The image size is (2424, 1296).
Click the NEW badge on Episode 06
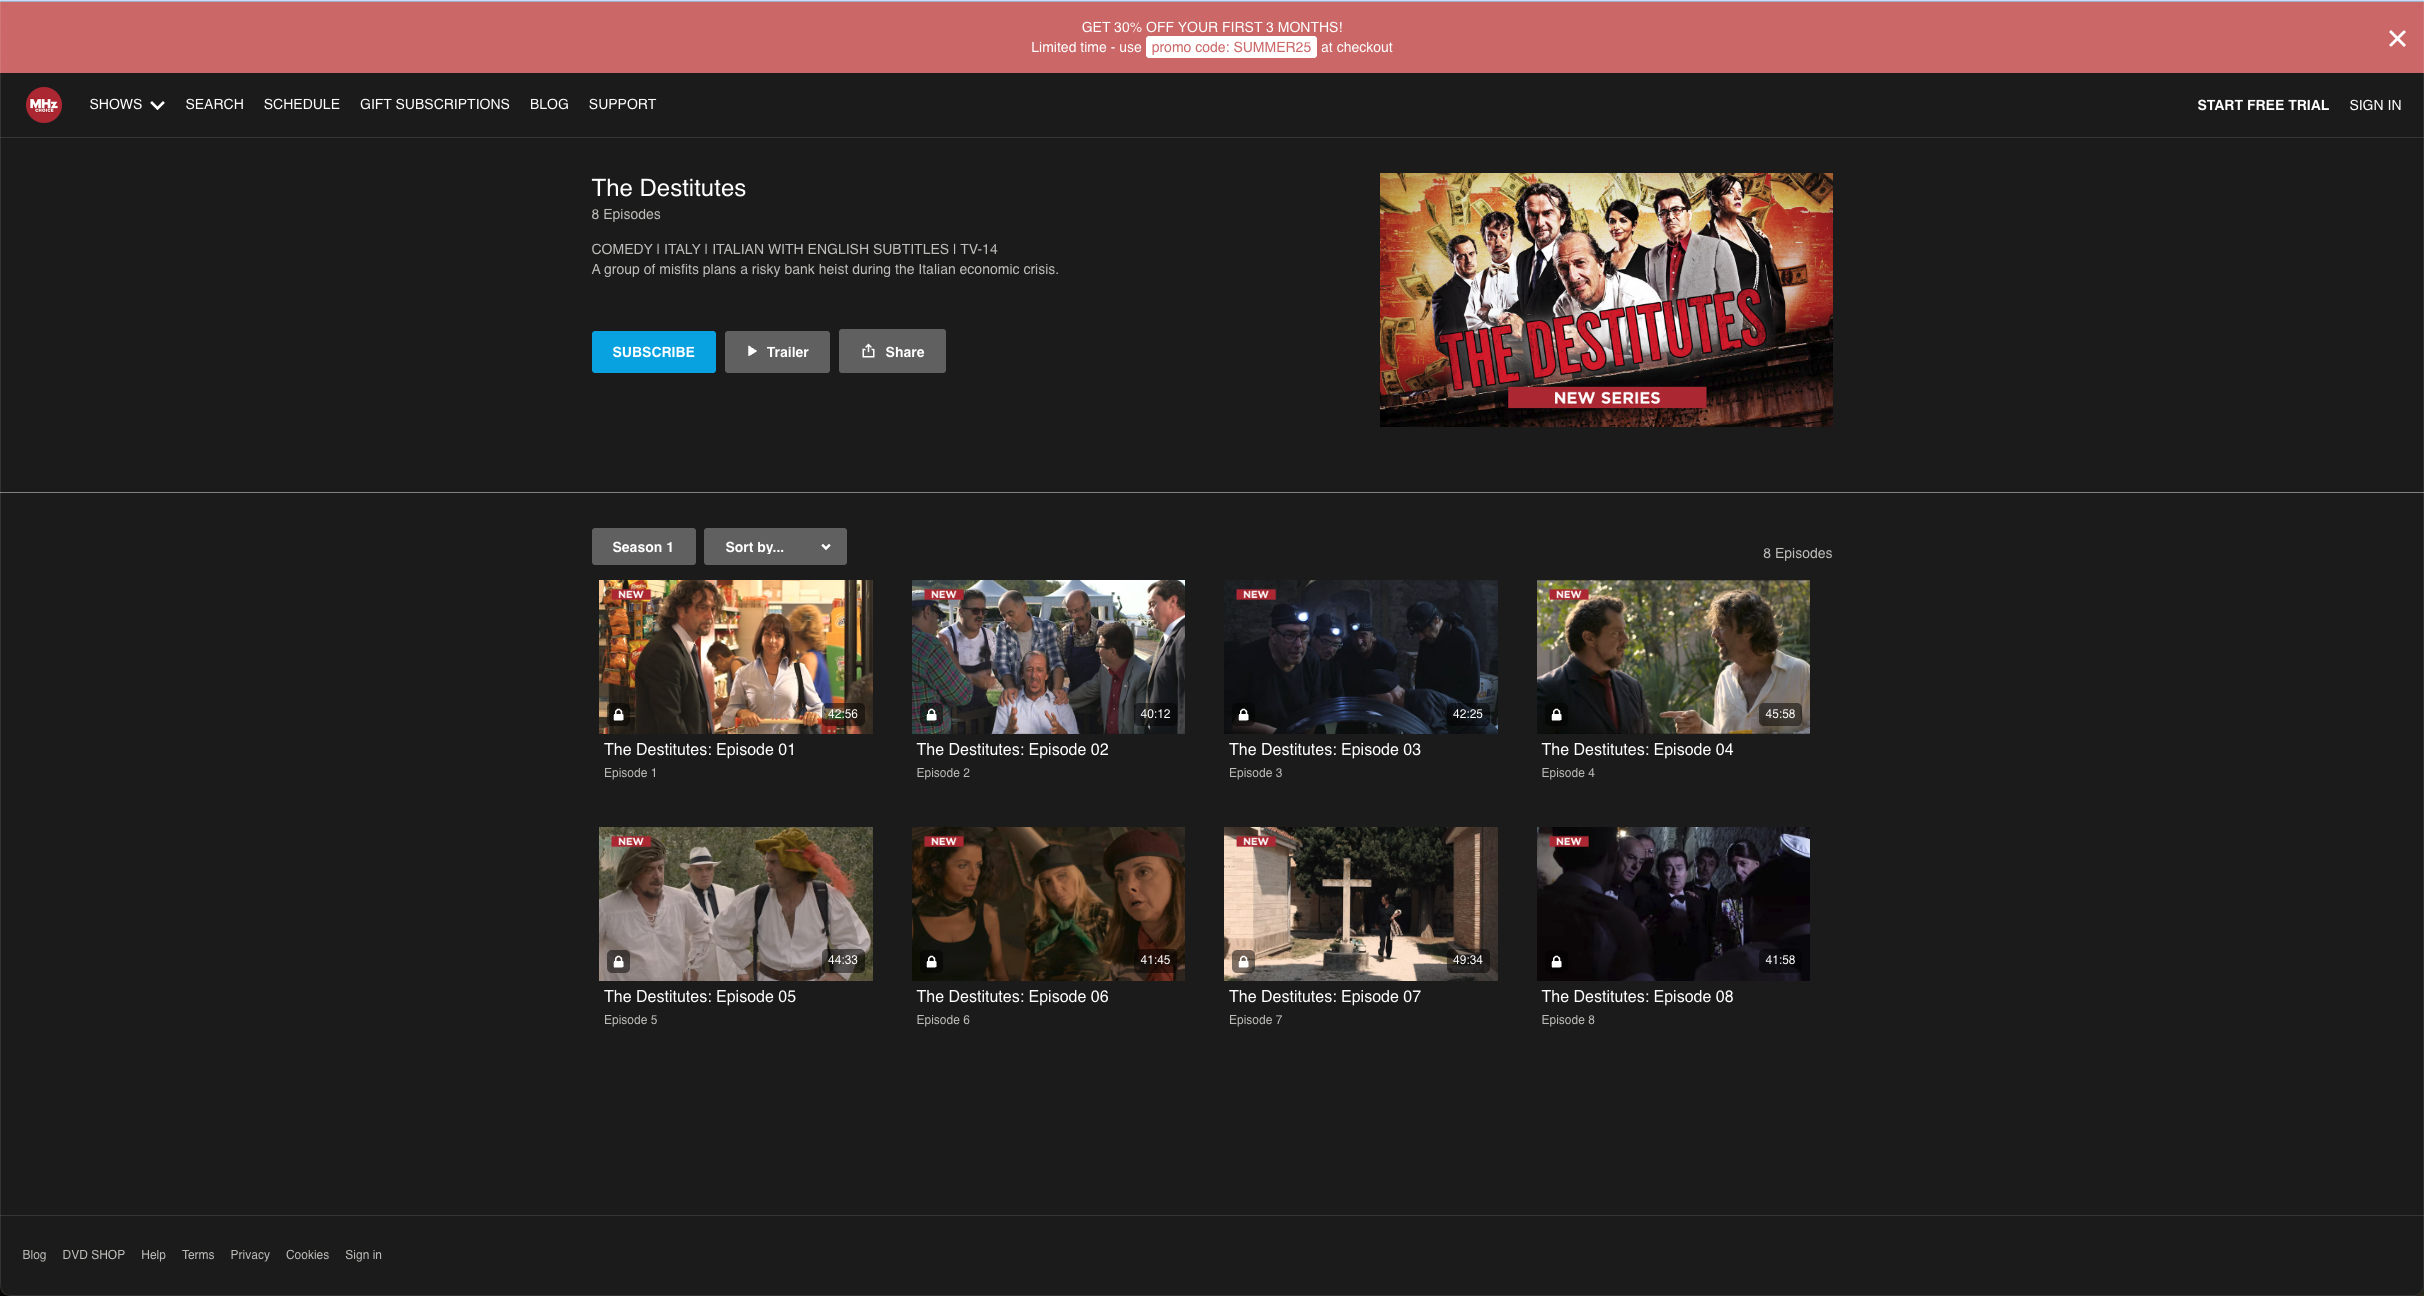[x=943, y=841]
